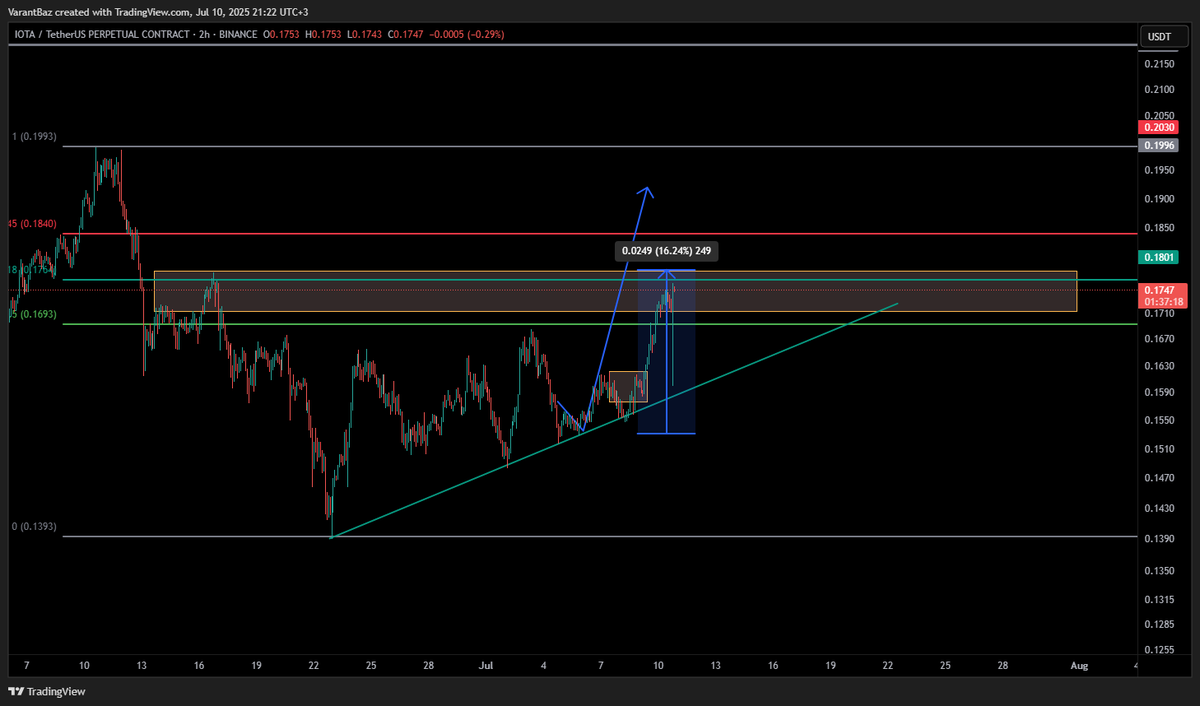Viewport: 1200px width, 706px height.
Task: Click the current price tag 0.1747
Action: pyautogui.click(x=1163, y=290)
